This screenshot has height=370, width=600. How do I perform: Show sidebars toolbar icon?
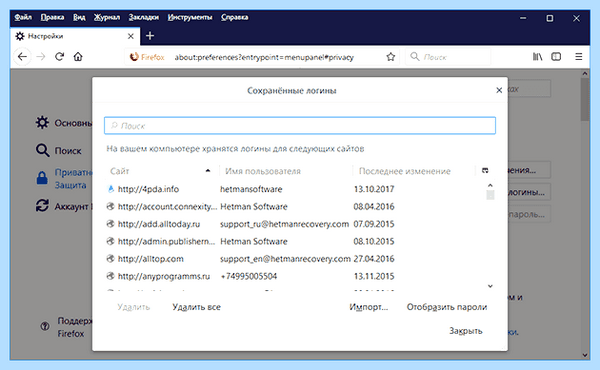point(556,57)
